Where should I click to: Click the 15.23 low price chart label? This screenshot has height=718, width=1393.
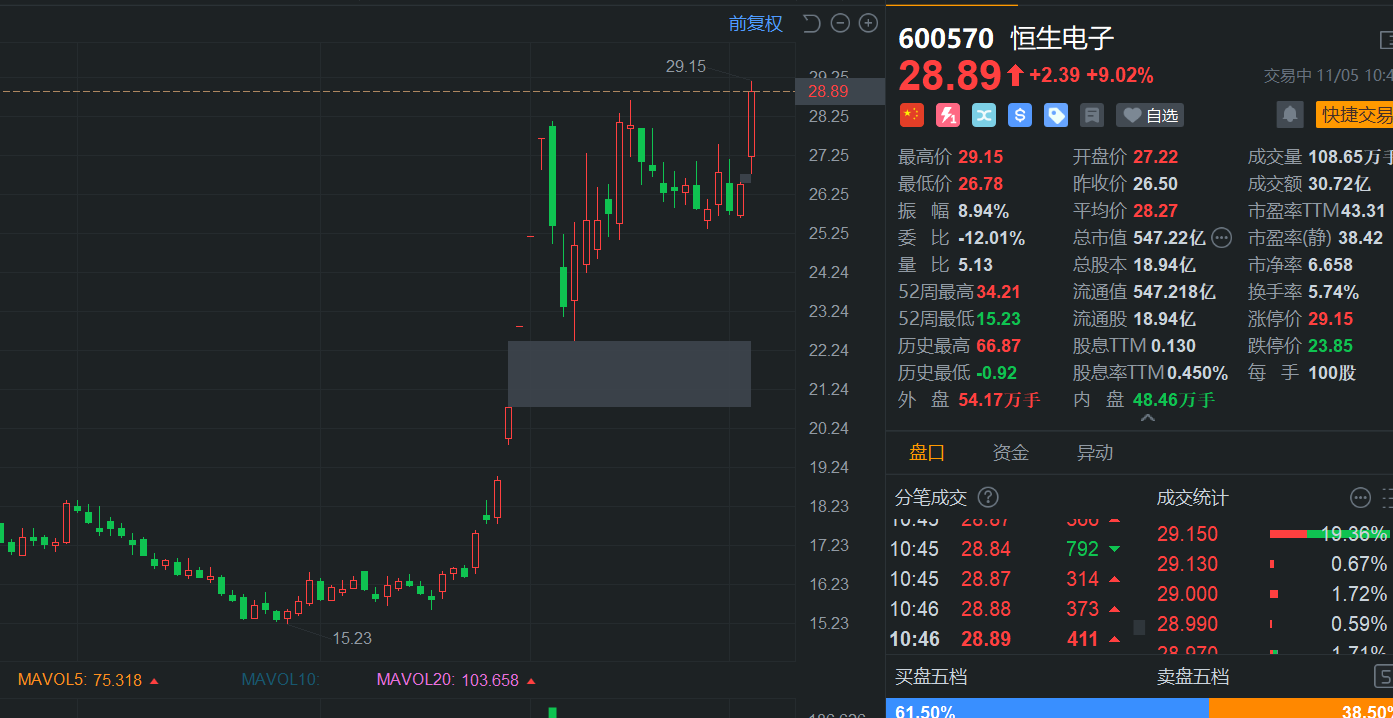point(352,638)
